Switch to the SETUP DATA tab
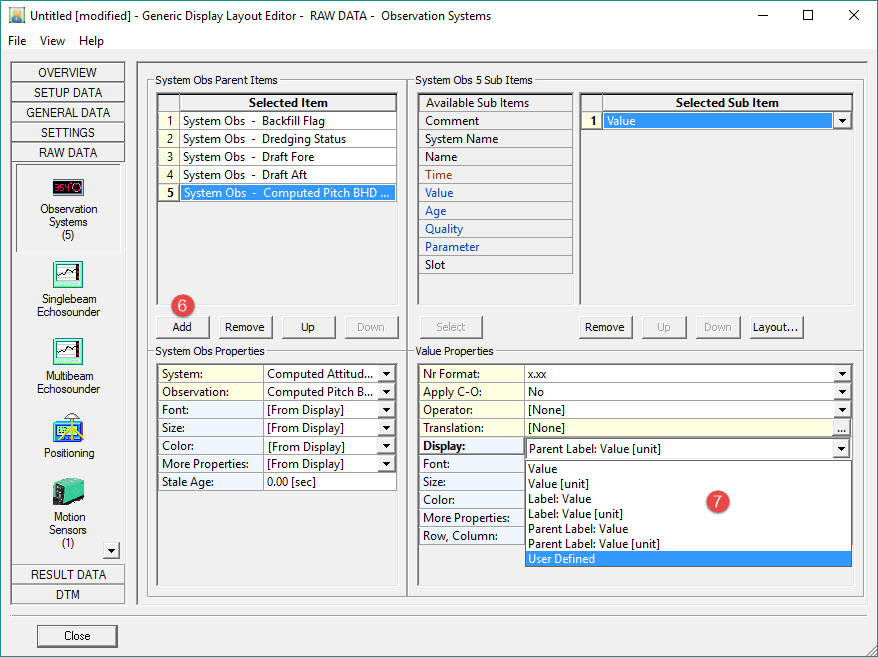Viewport: 878px width, 657px height. coord(68,93)
